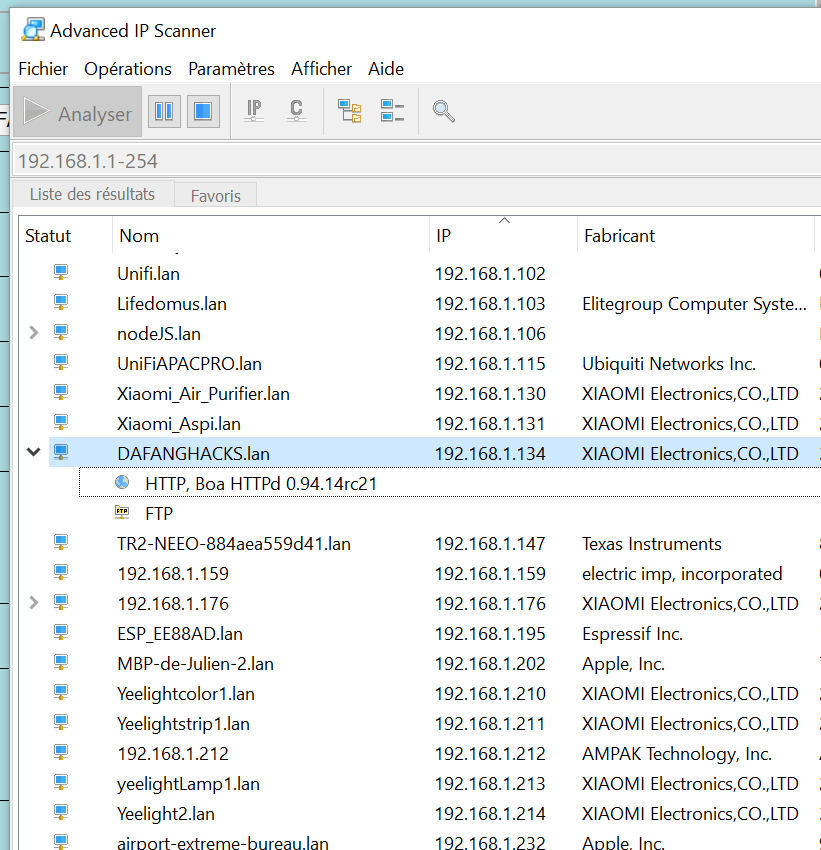Click the Ubiquiti Networks Inc. manufacturer cell
This screenshot has width=821, height=850.
click(669, 363)
